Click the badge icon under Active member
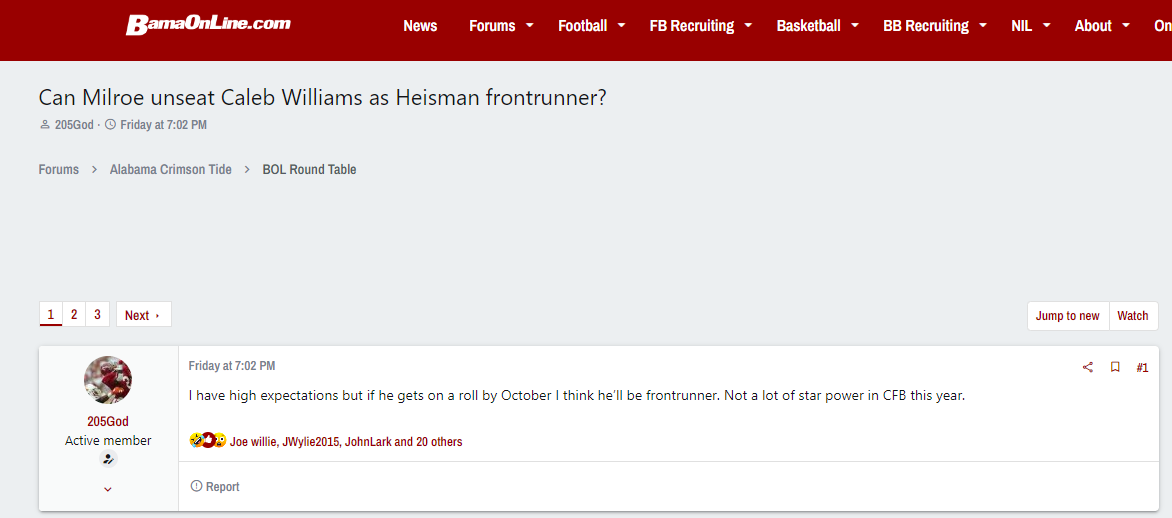The width and height of the screenshot is (1172, 518). click(108, 459)
